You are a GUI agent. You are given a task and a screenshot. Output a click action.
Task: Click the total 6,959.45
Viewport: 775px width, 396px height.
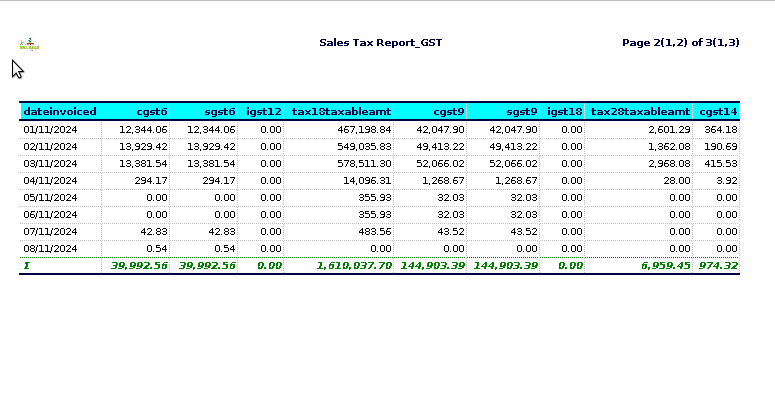pyautogui.click(x=666, y=265)
